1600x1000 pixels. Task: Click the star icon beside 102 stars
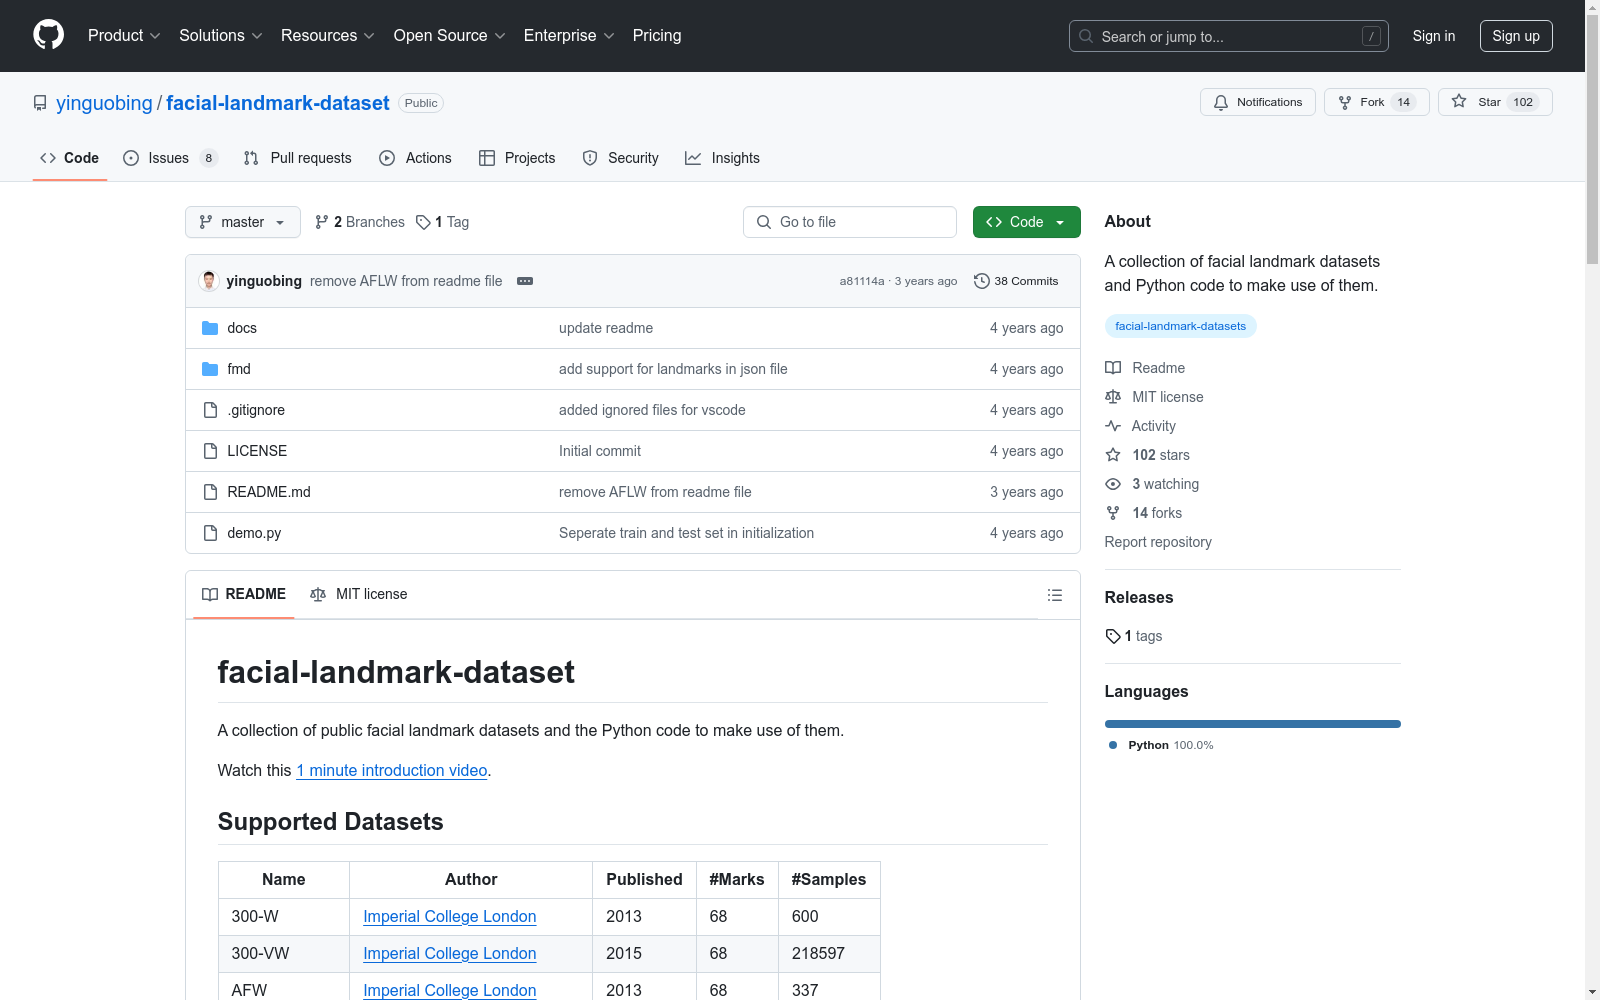click(1113, 455)
